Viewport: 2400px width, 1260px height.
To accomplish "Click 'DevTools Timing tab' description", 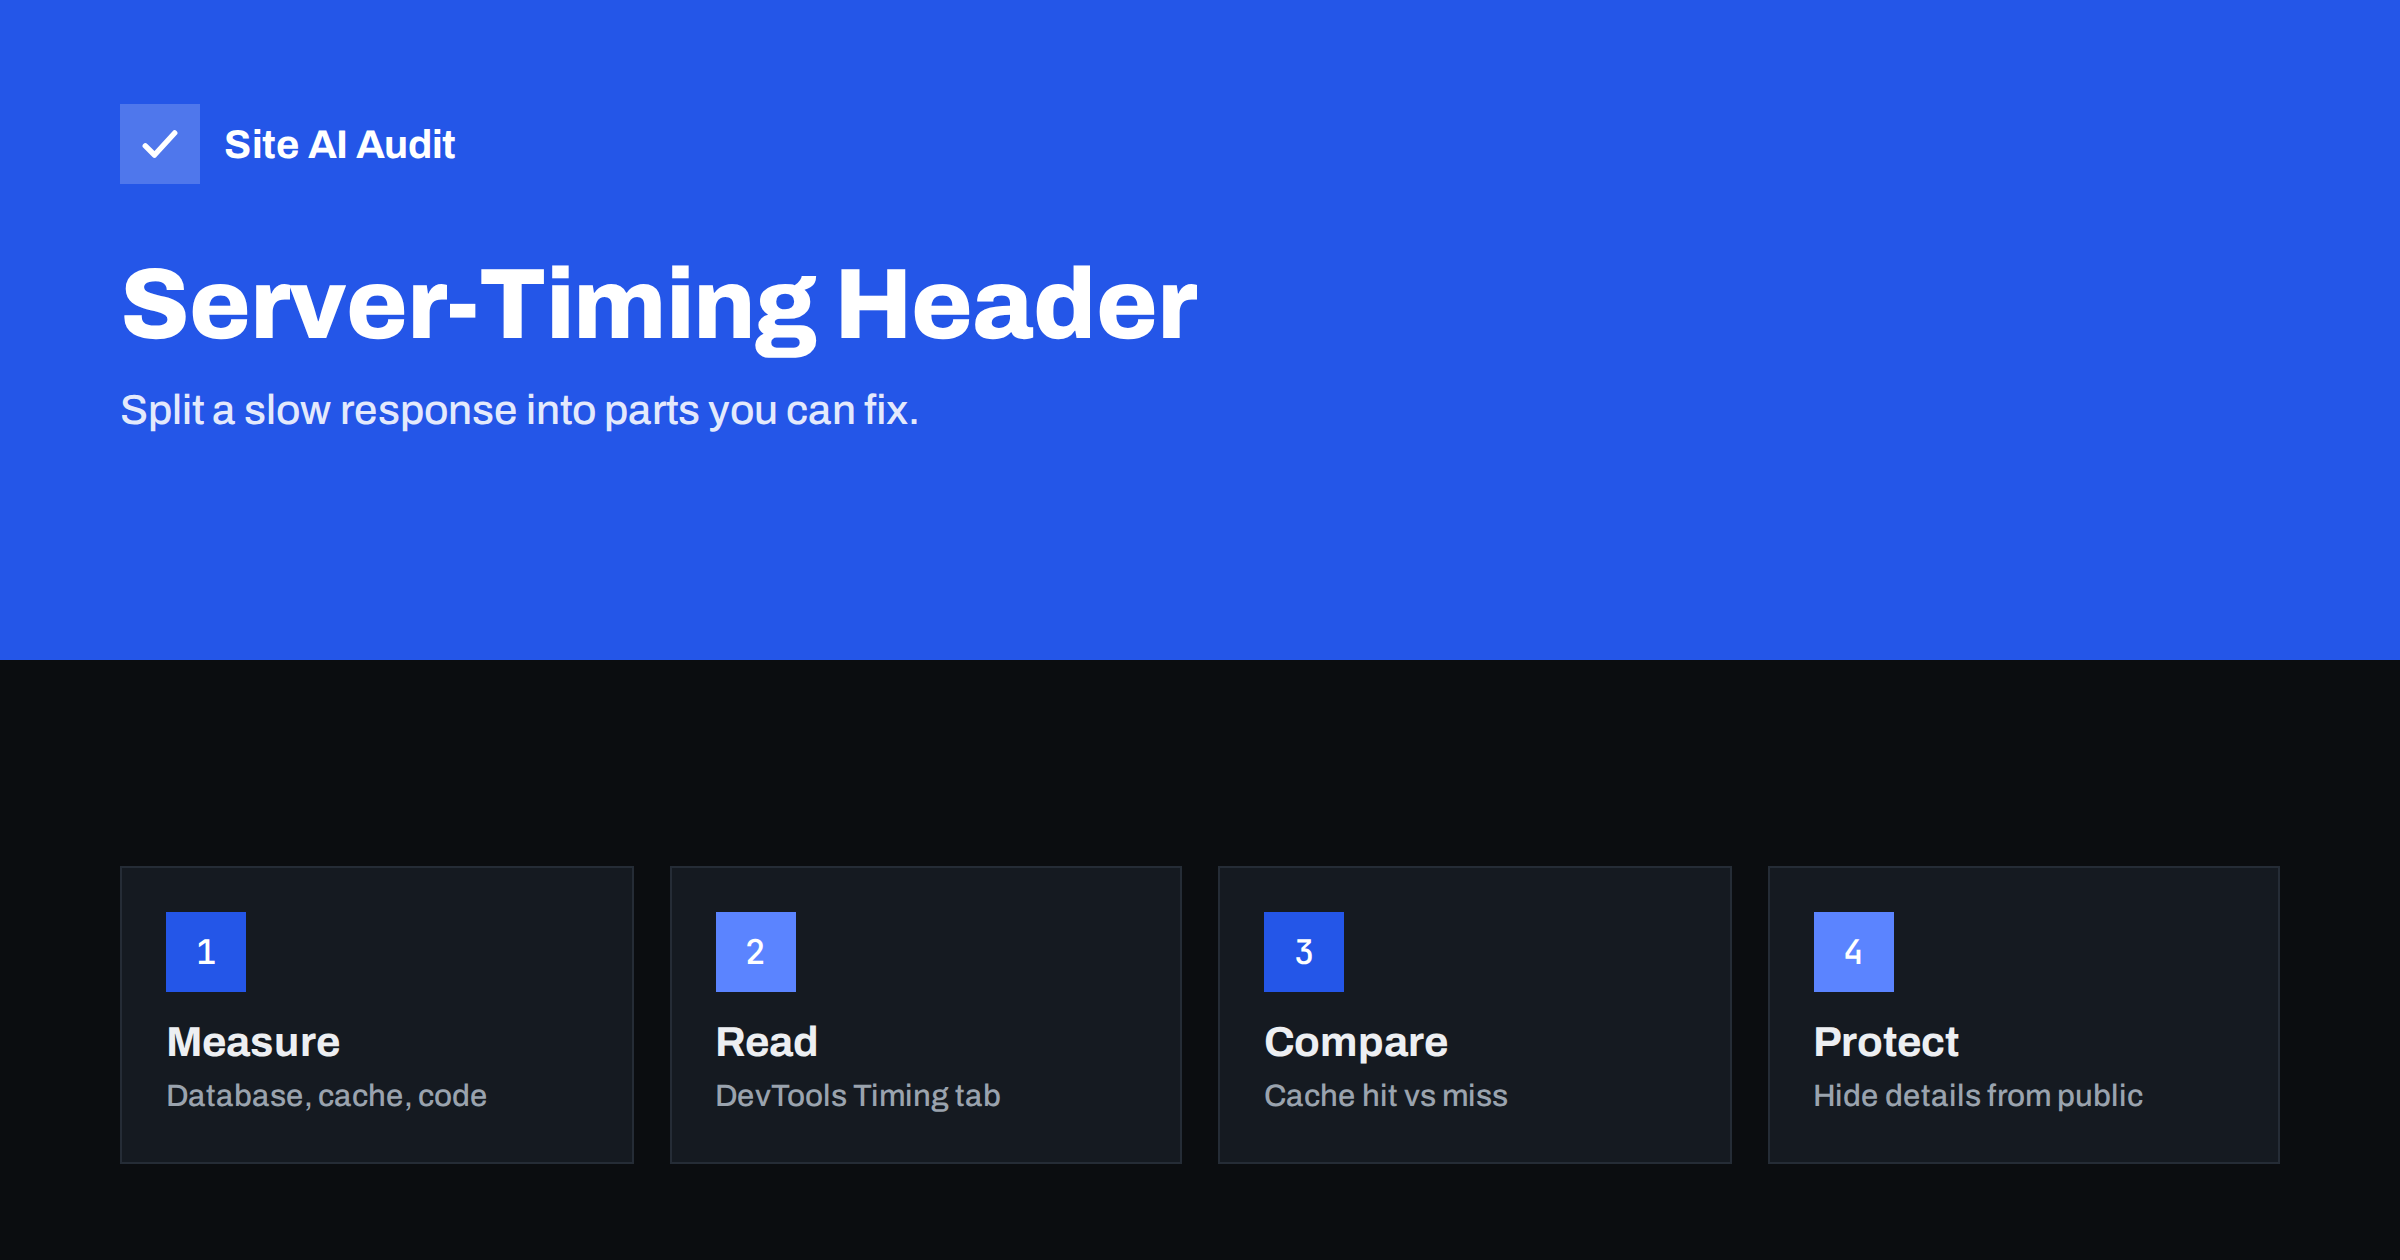I will point(858,1096).
